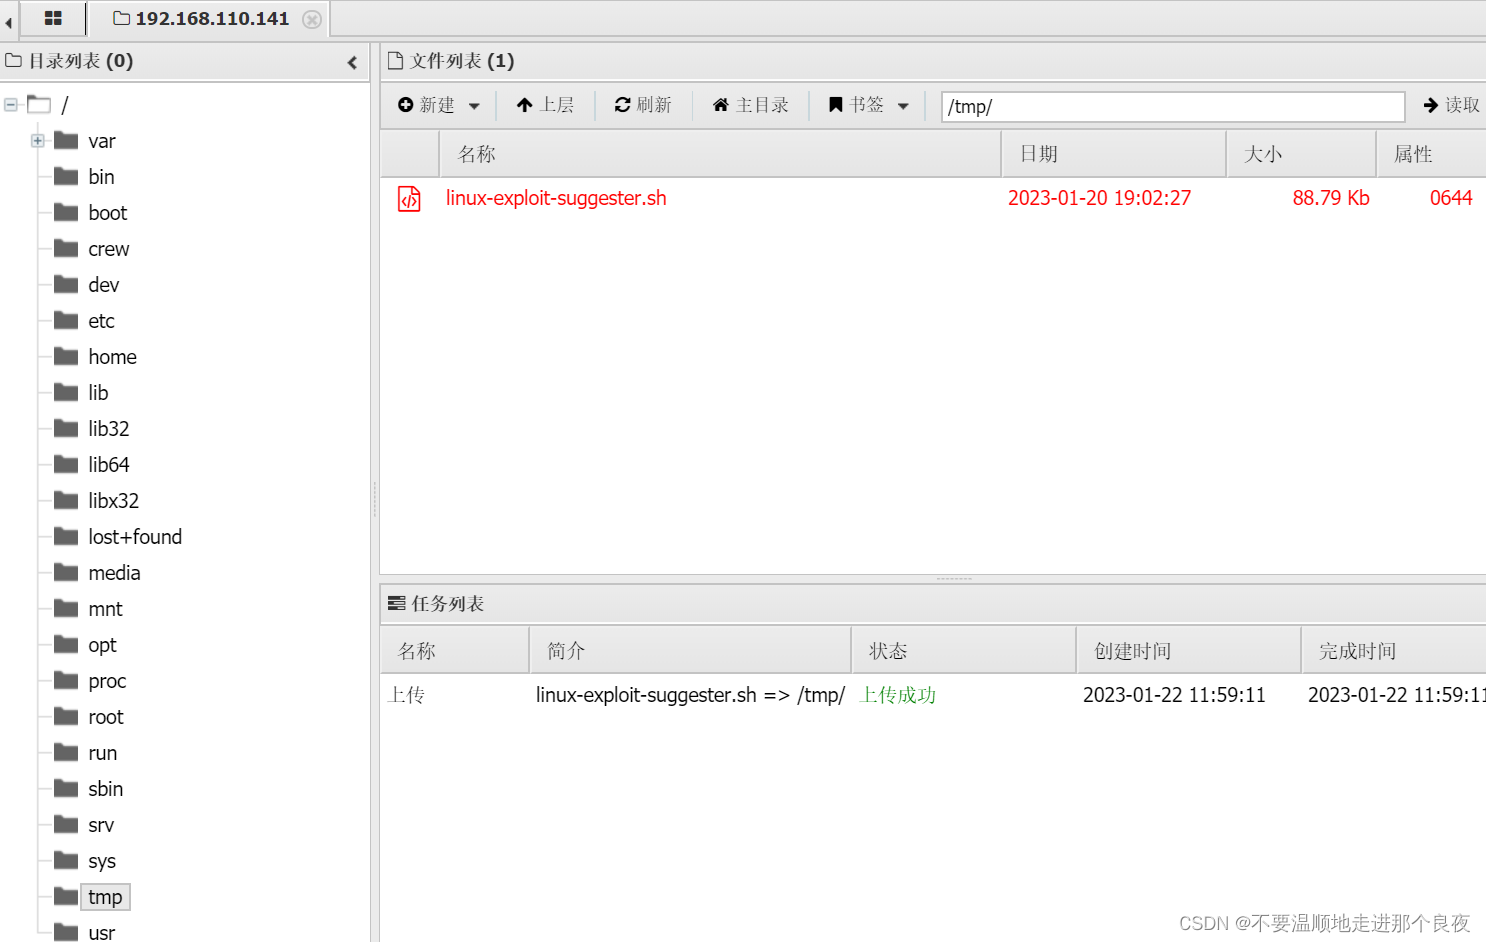Screen dimensions: 1486x942
Task: Collapse the 目录列表 directory panel
Action: [352, 62]
